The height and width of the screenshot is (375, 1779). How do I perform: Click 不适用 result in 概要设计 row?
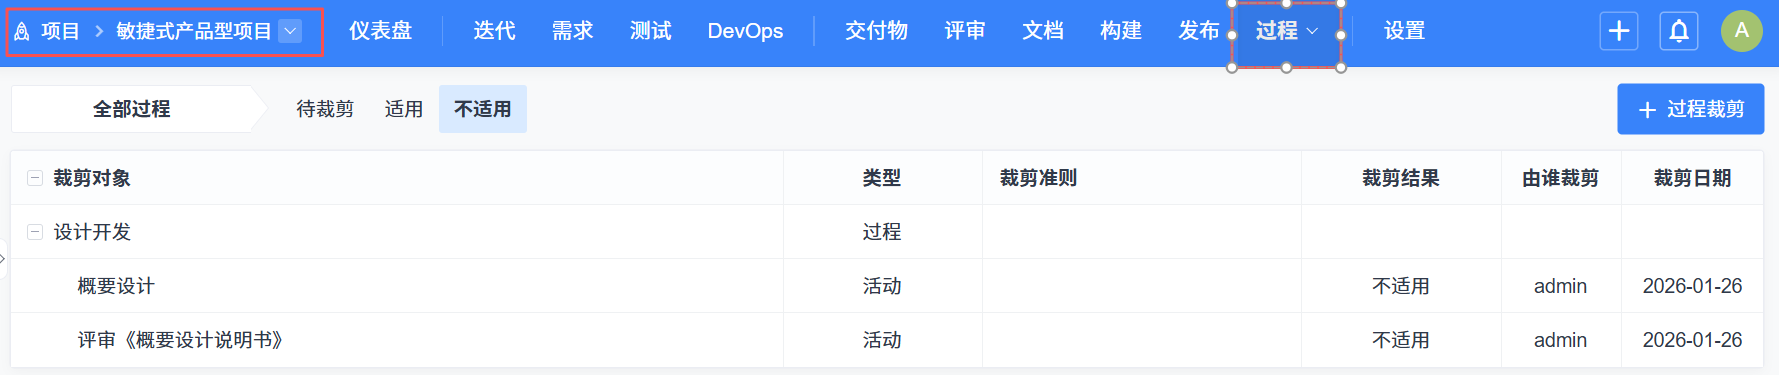[1401, 286]
